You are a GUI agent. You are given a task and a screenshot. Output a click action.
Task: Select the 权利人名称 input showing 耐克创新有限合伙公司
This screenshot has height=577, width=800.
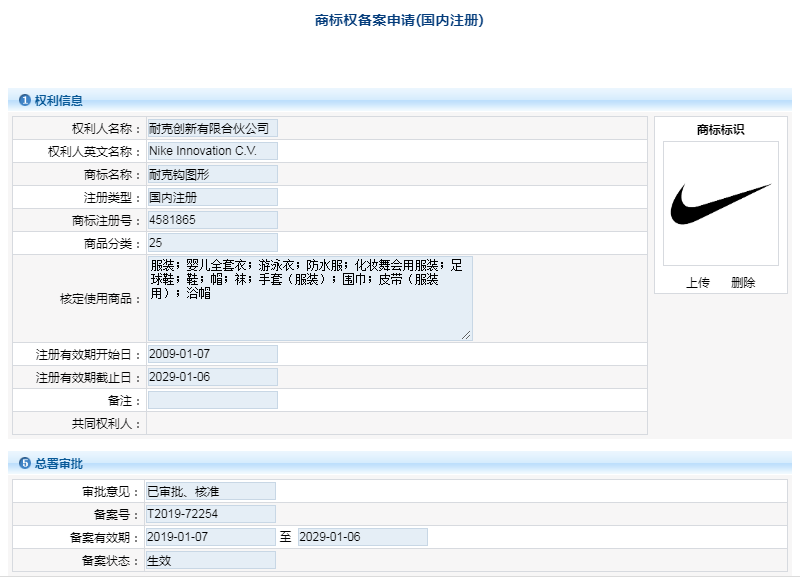click(212, 128)
